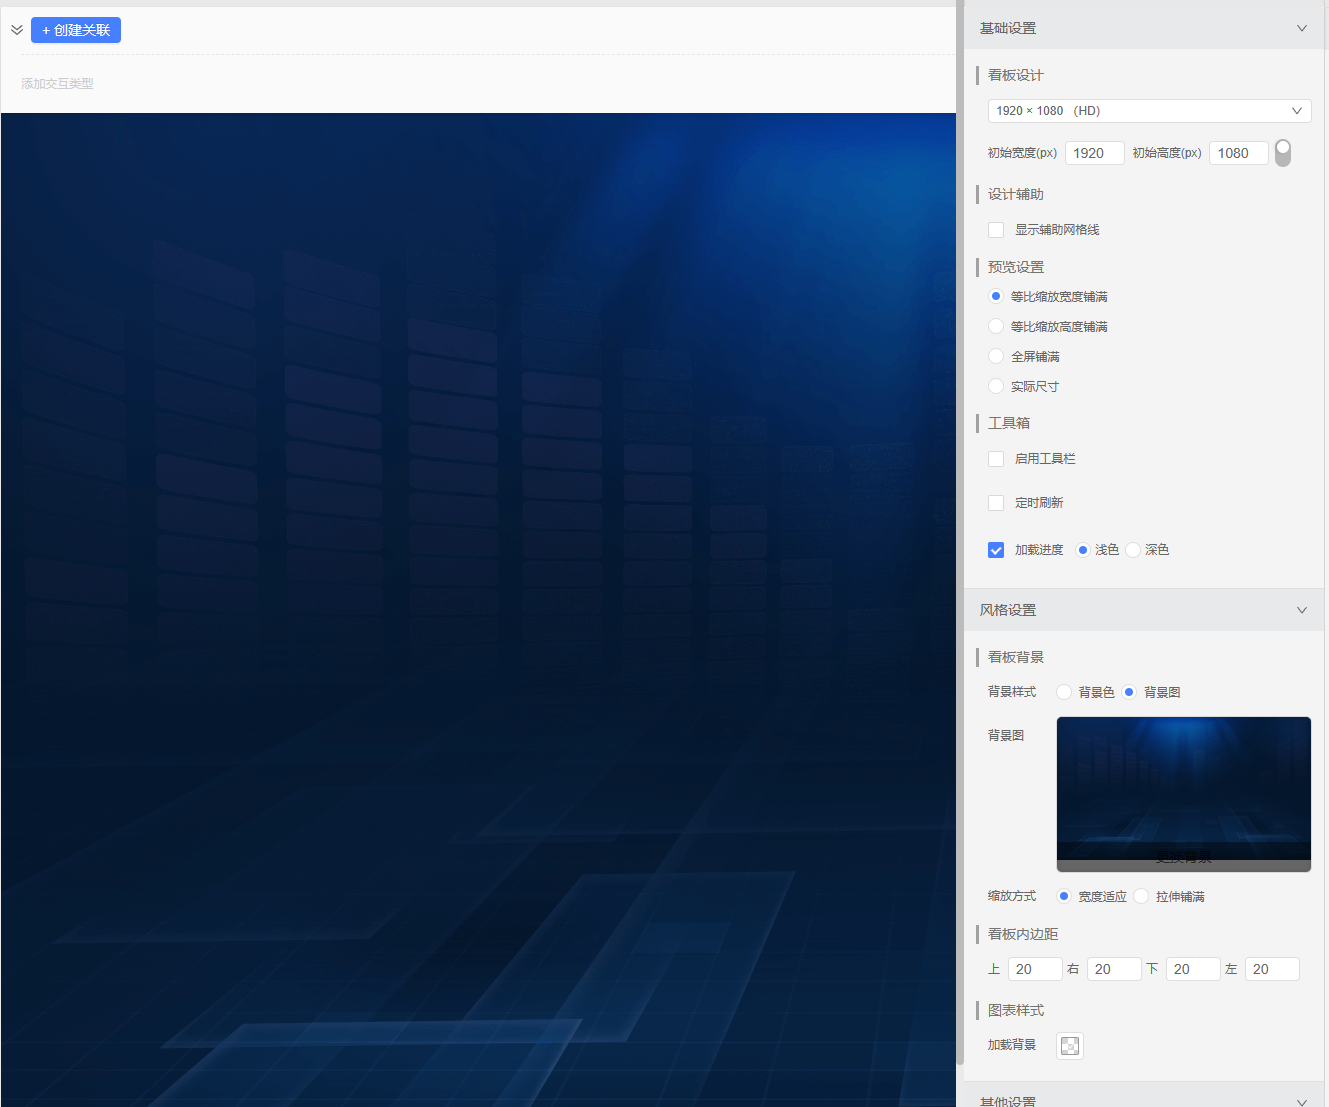1329x1107 pixels.
Task: Select the 全屏铺满 radio button
Action: click(996, 356)
